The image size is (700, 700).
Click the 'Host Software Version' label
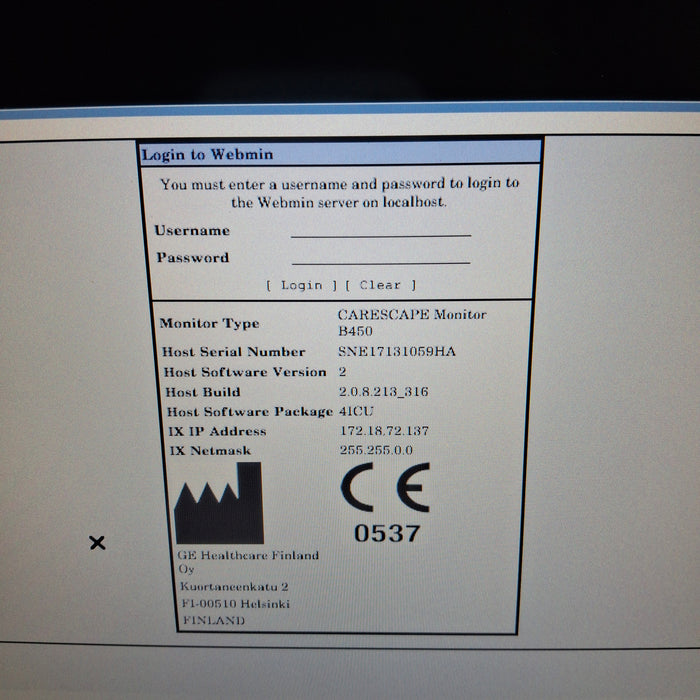click(245, 372)
